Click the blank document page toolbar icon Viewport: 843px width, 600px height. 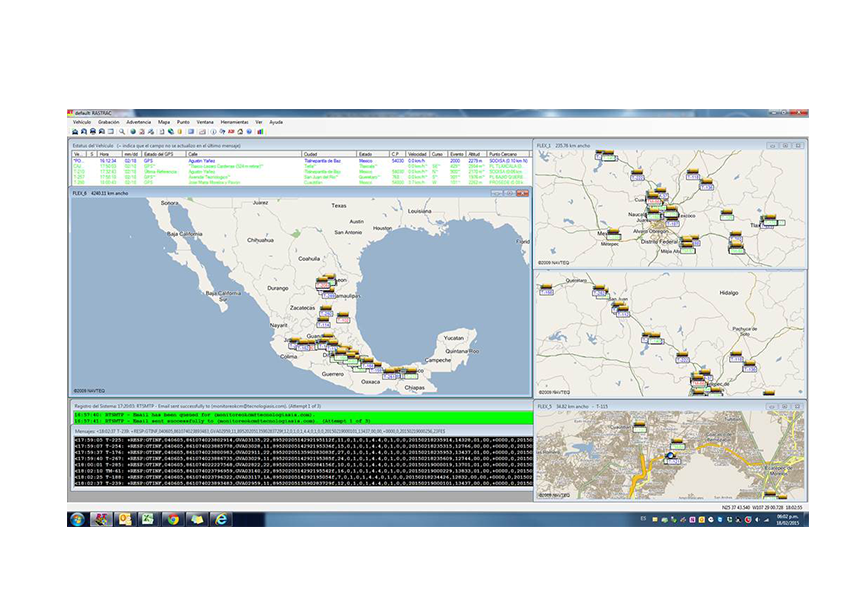tap(161, 132)
